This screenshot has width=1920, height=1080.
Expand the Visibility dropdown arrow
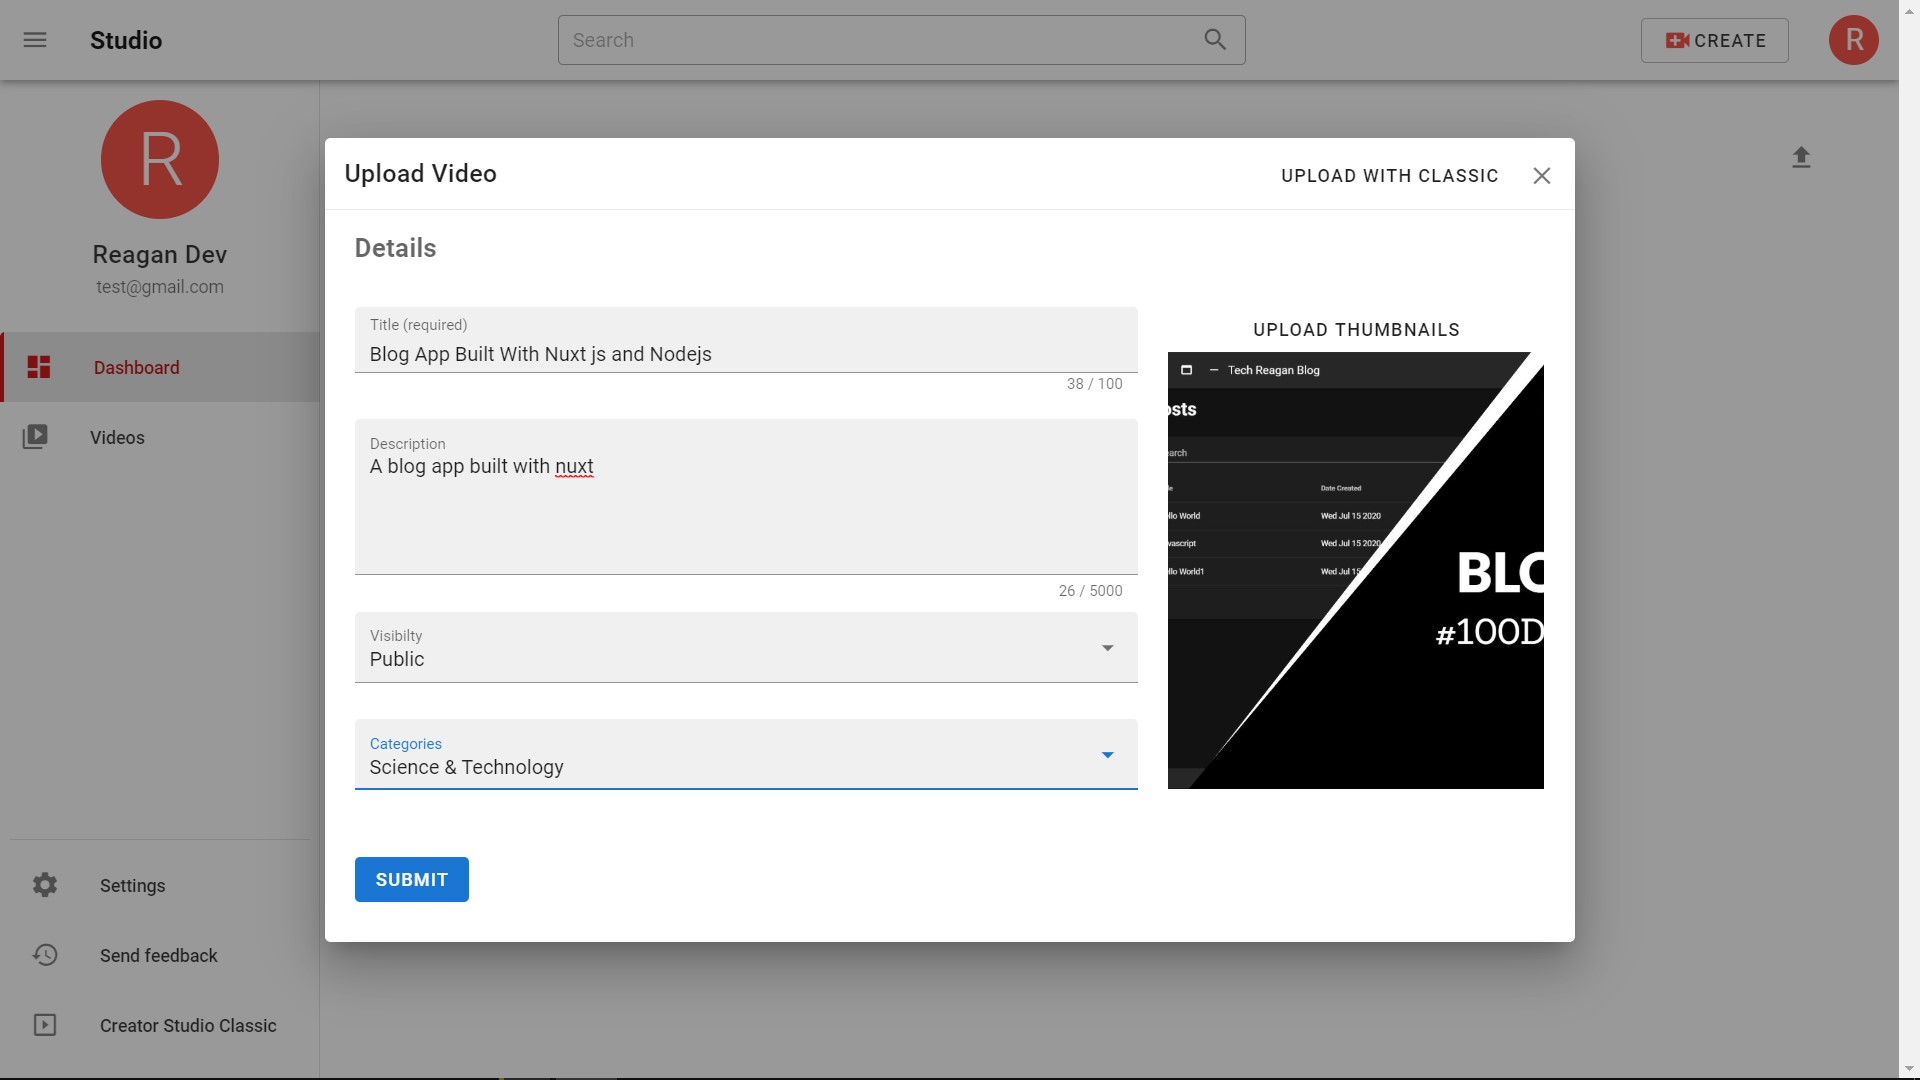[1107, 648]
